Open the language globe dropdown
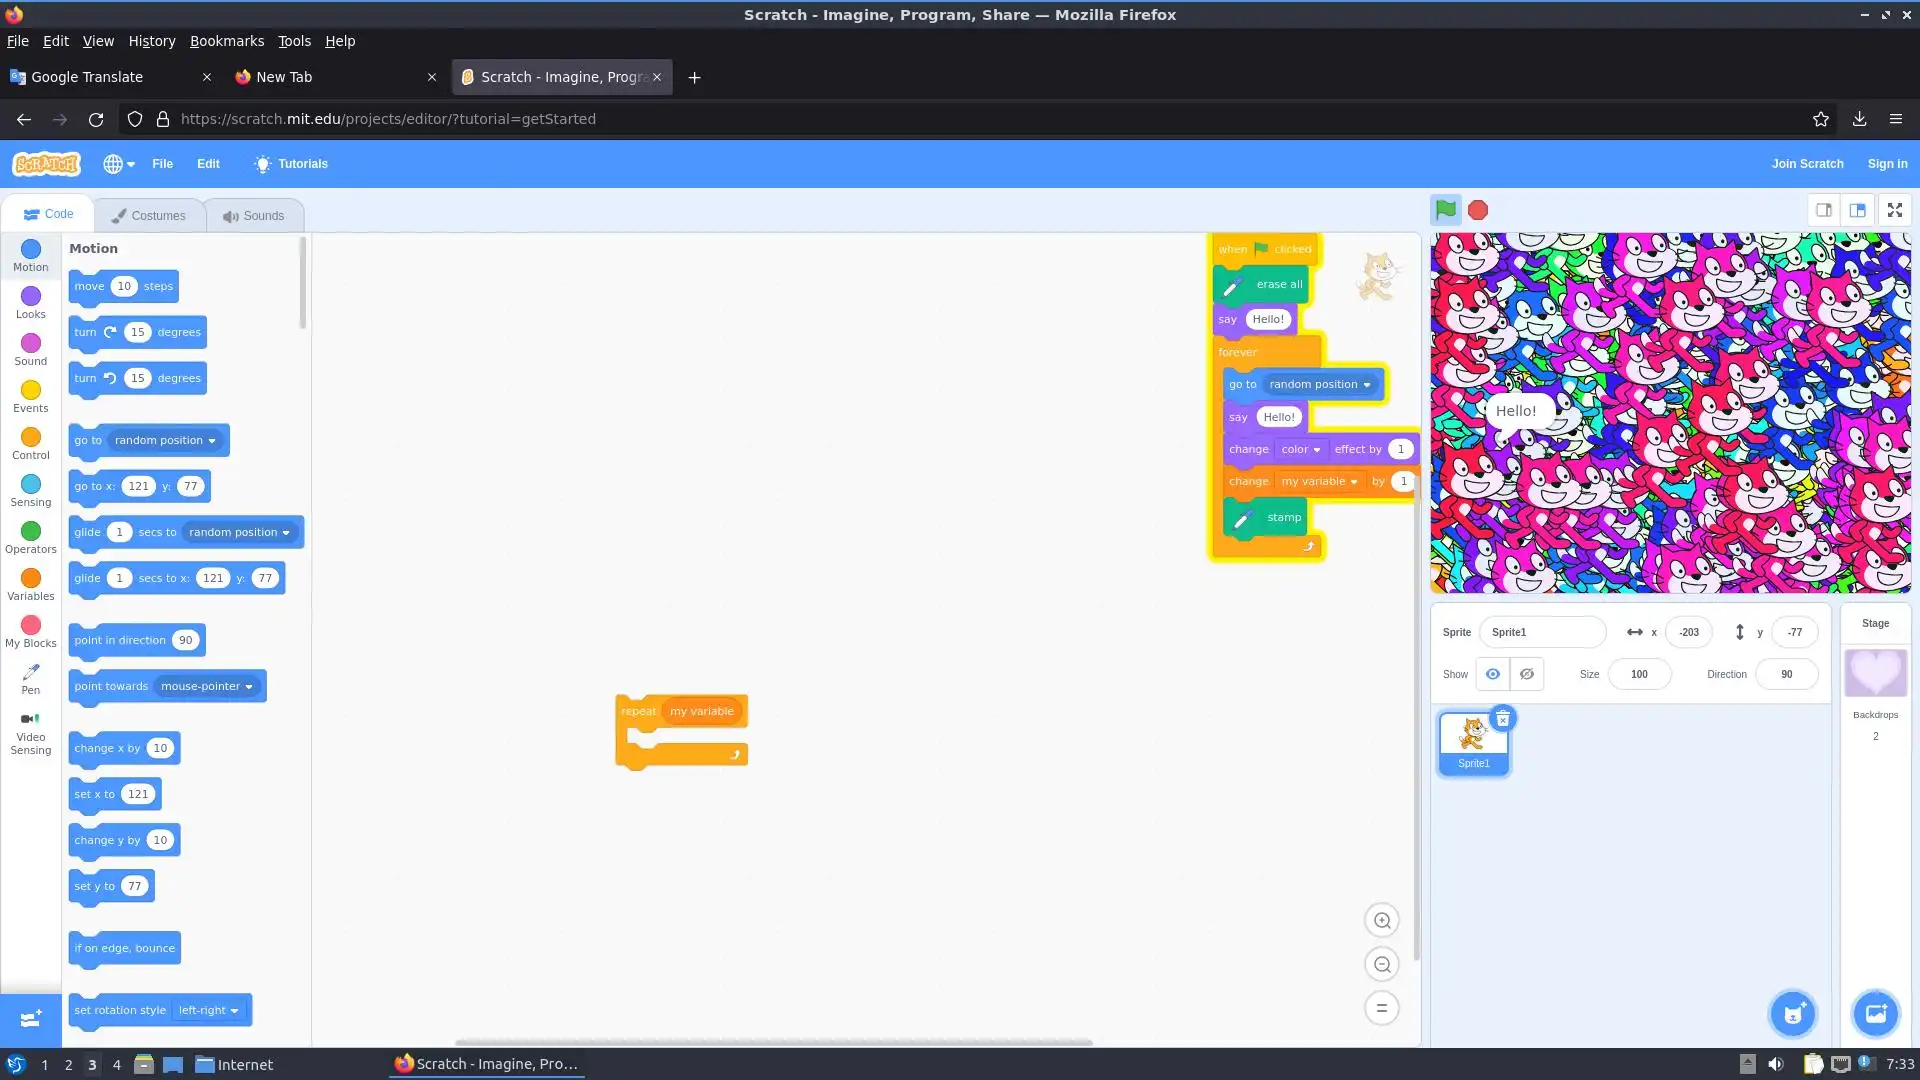The height and width of the screenshot is (1080, 1920). coord(118,164)
